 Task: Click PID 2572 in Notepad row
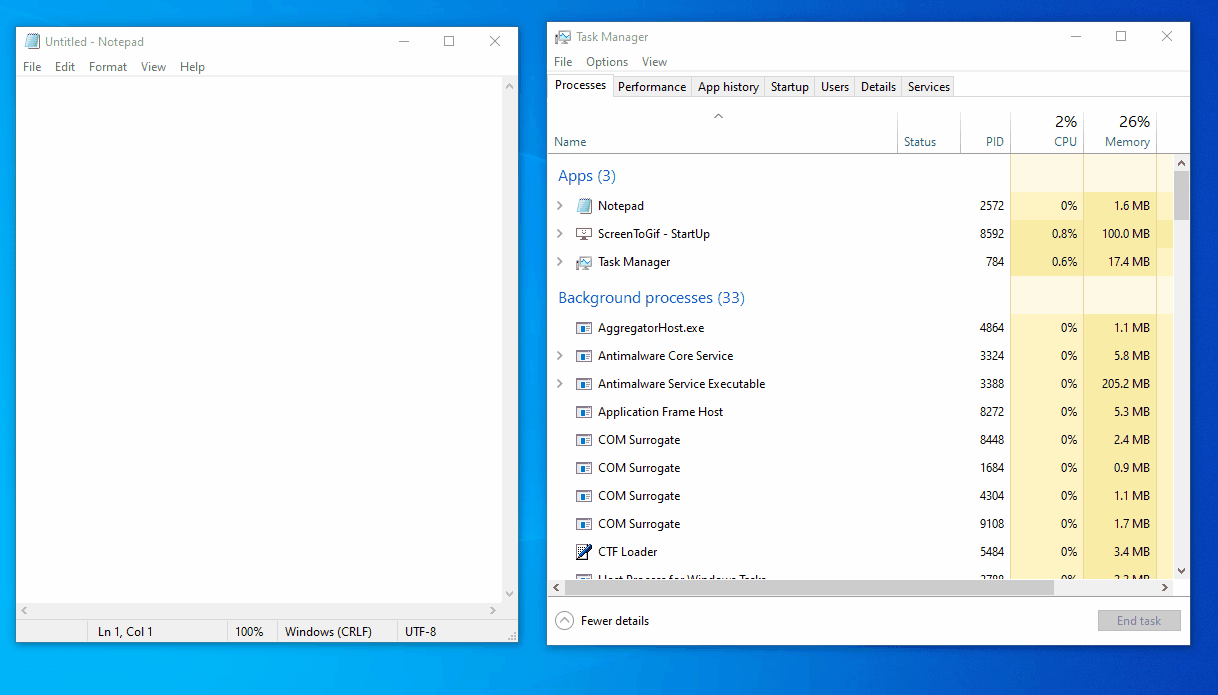[992, 206]
